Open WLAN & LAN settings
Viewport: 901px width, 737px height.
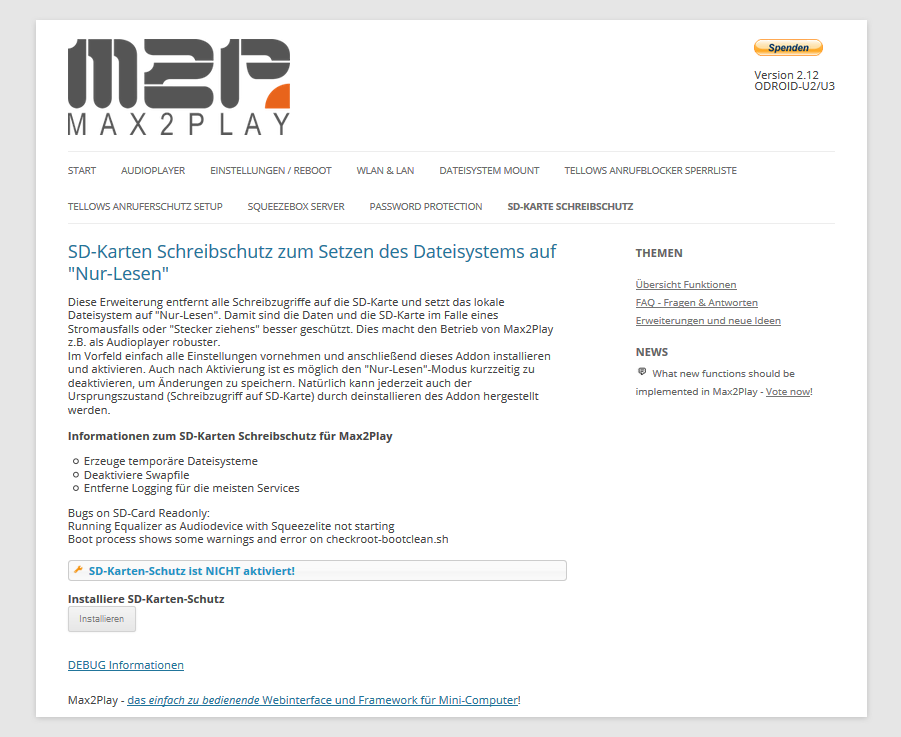point(385,171)
